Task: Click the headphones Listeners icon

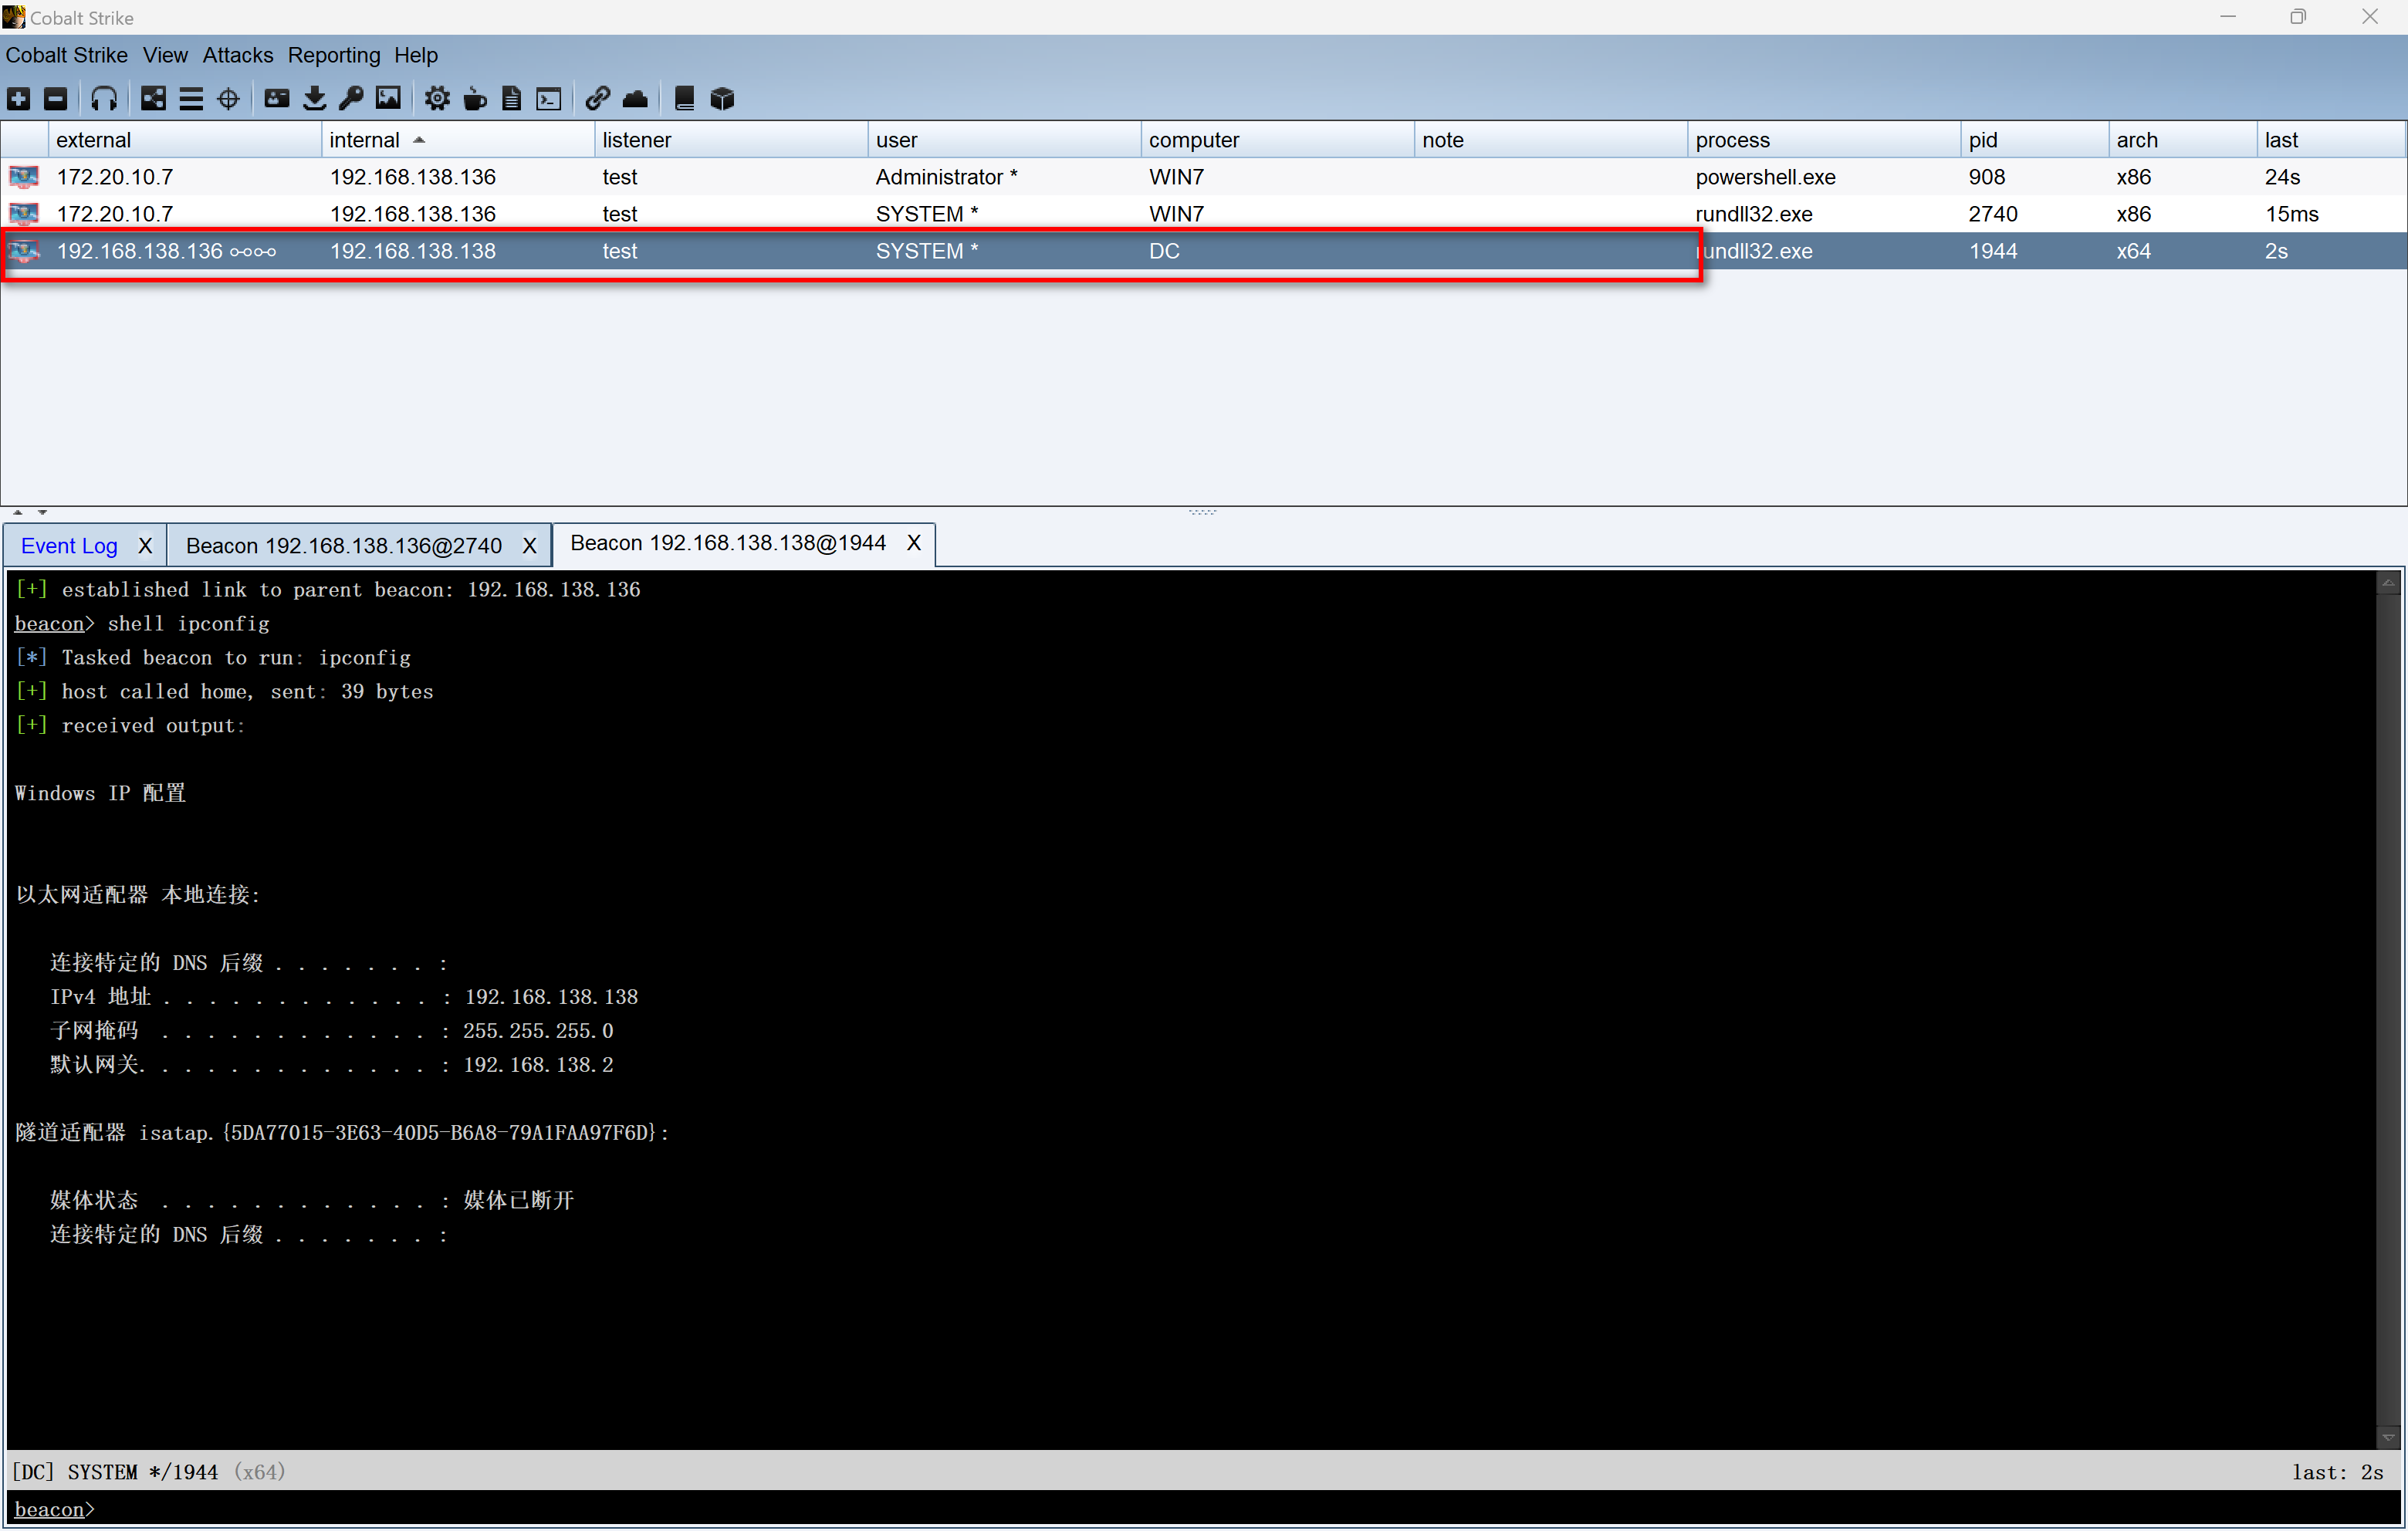Action: point(104,98)
